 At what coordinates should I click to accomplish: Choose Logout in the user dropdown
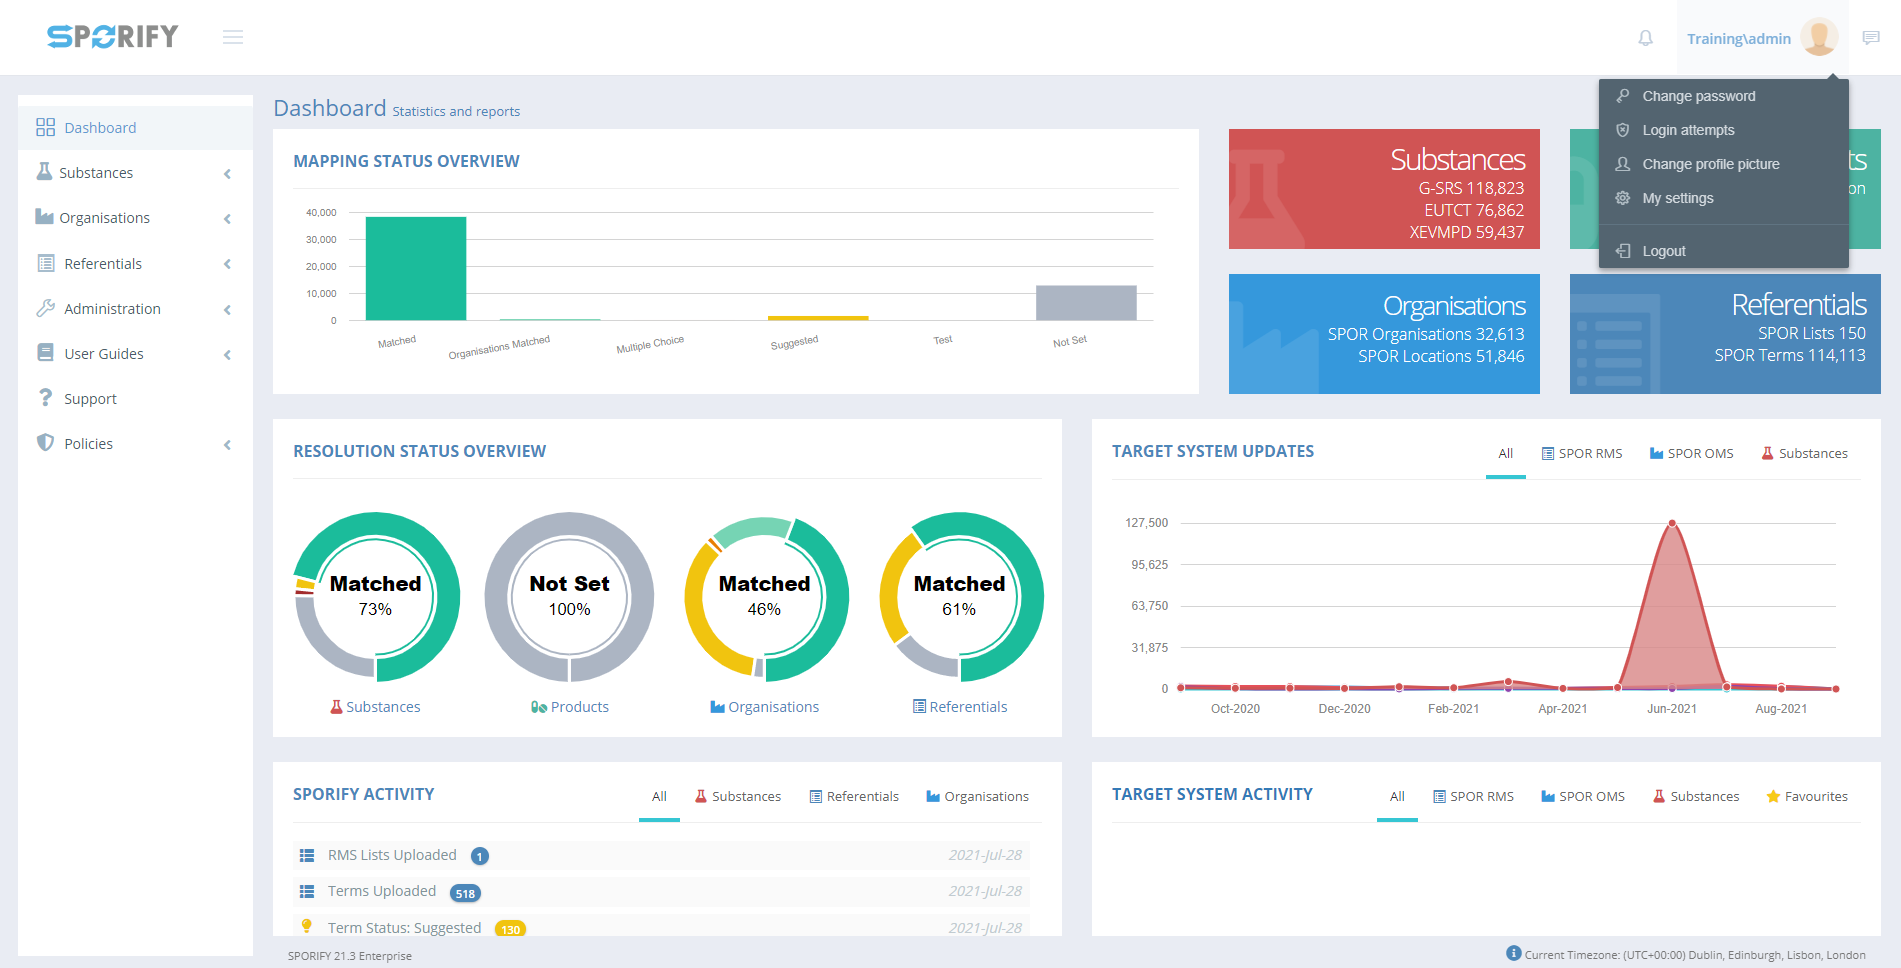[x=1663, y=251]
